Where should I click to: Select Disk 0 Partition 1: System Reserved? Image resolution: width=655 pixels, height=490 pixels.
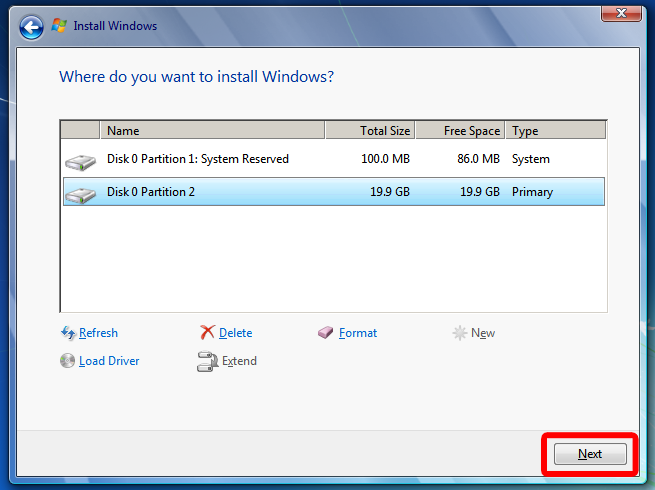[333, 159]
